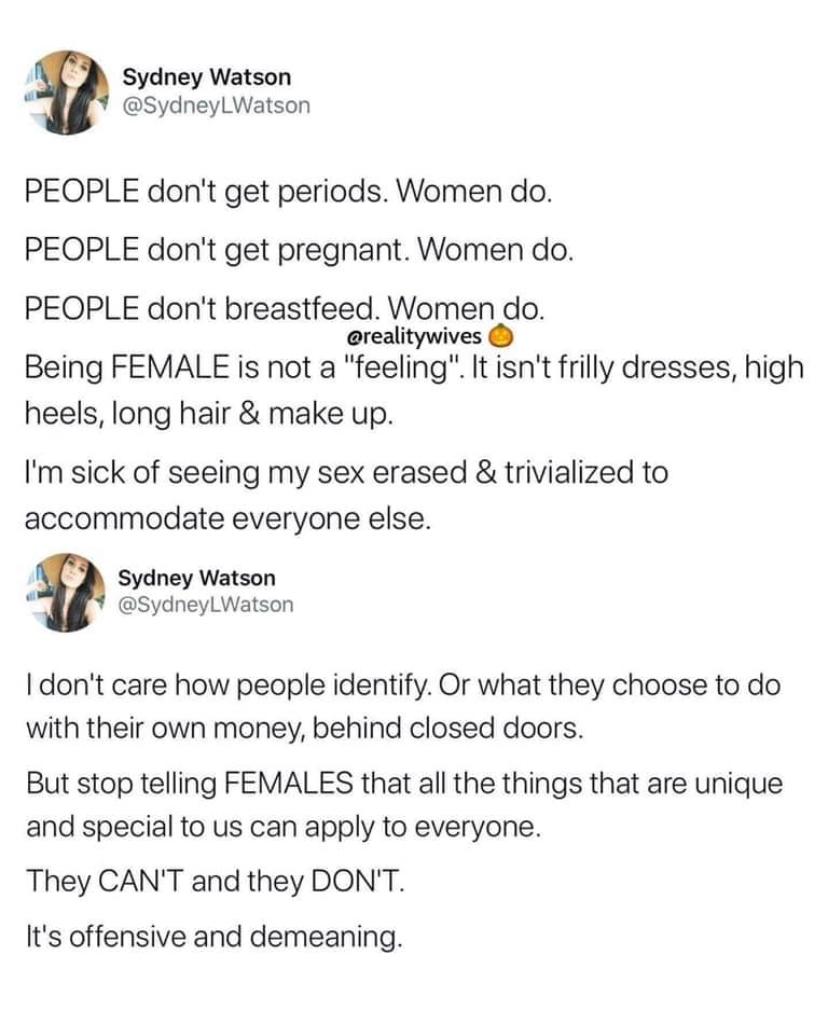The image size is (828, 1012).
Task: Click "with their own money, behind closed doors" line
Action: point(305,729)
